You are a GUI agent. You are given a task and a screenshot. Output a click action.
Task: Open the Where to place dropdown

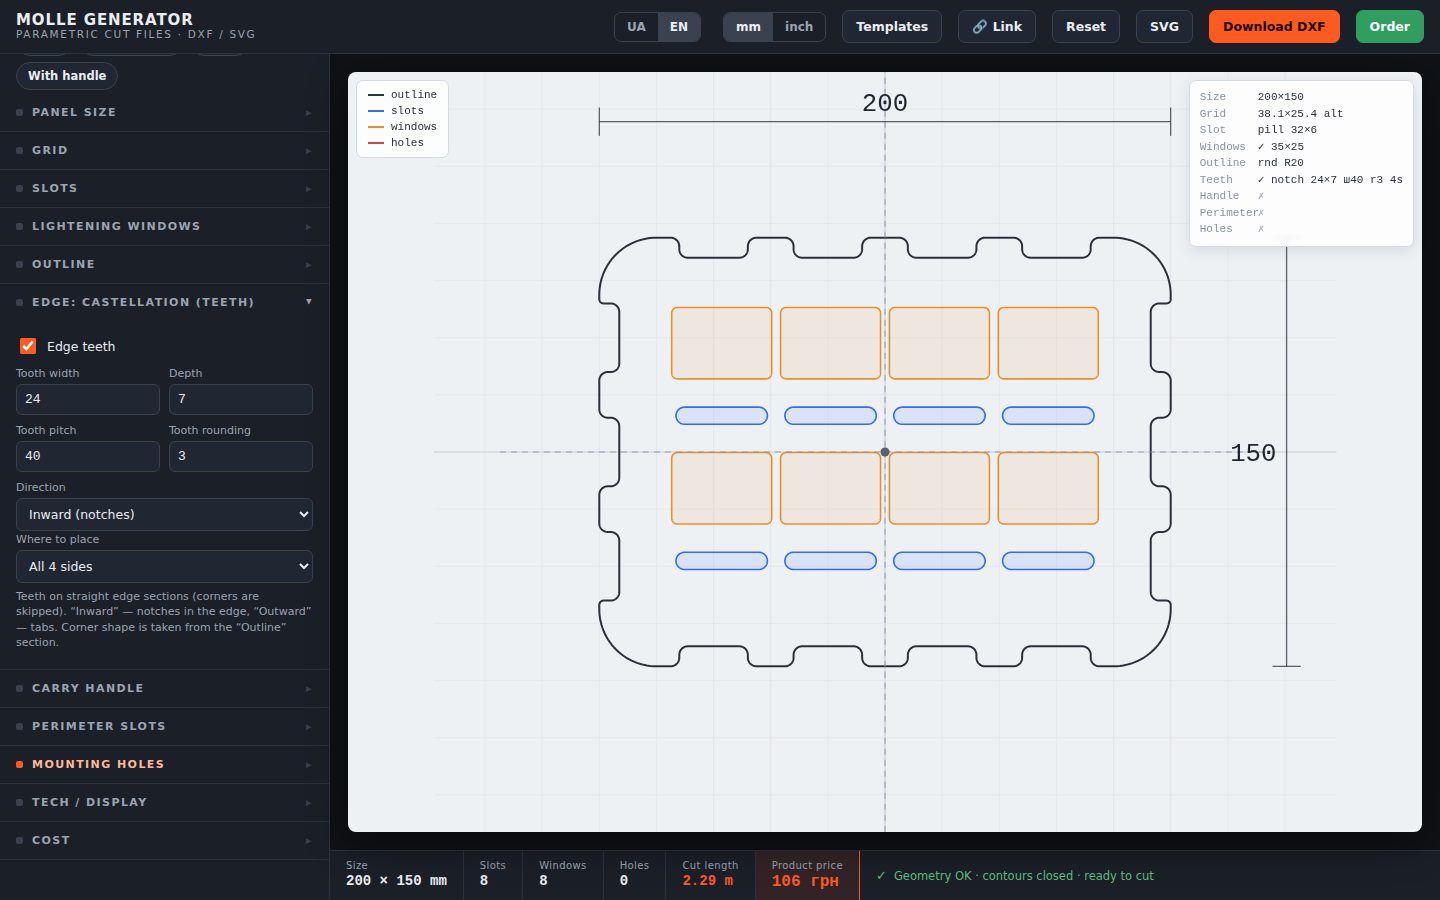point(164,566)
